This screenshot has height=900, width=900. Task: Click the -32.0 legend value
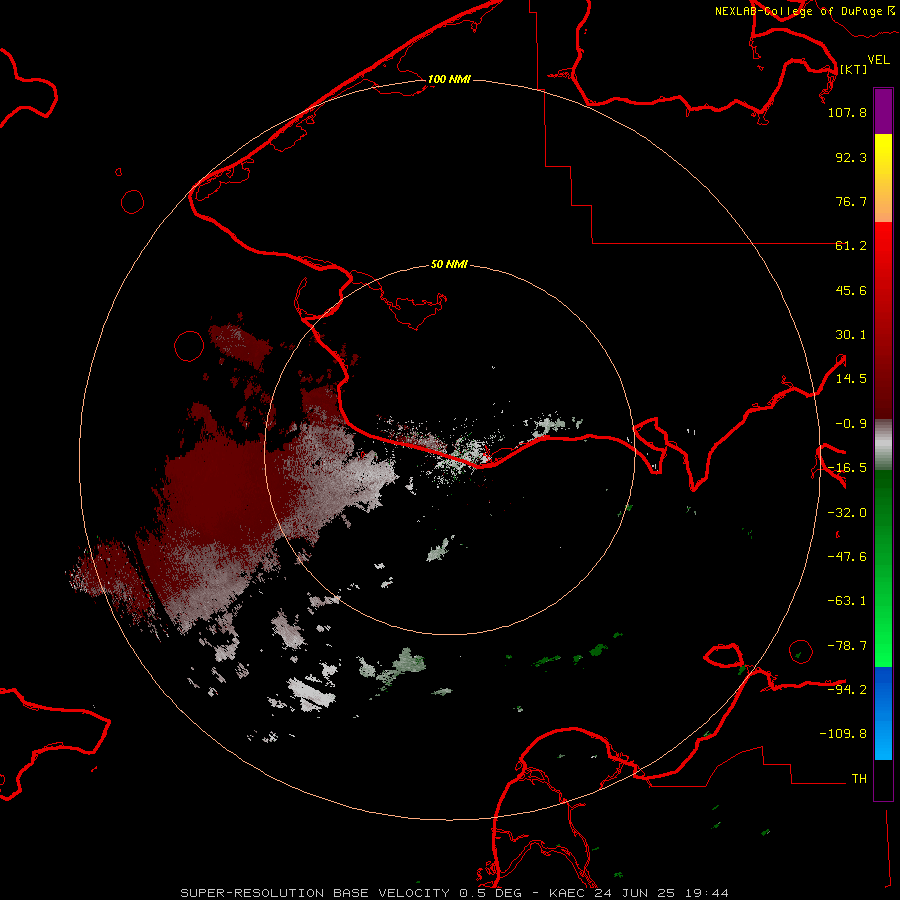click(847, 513)
